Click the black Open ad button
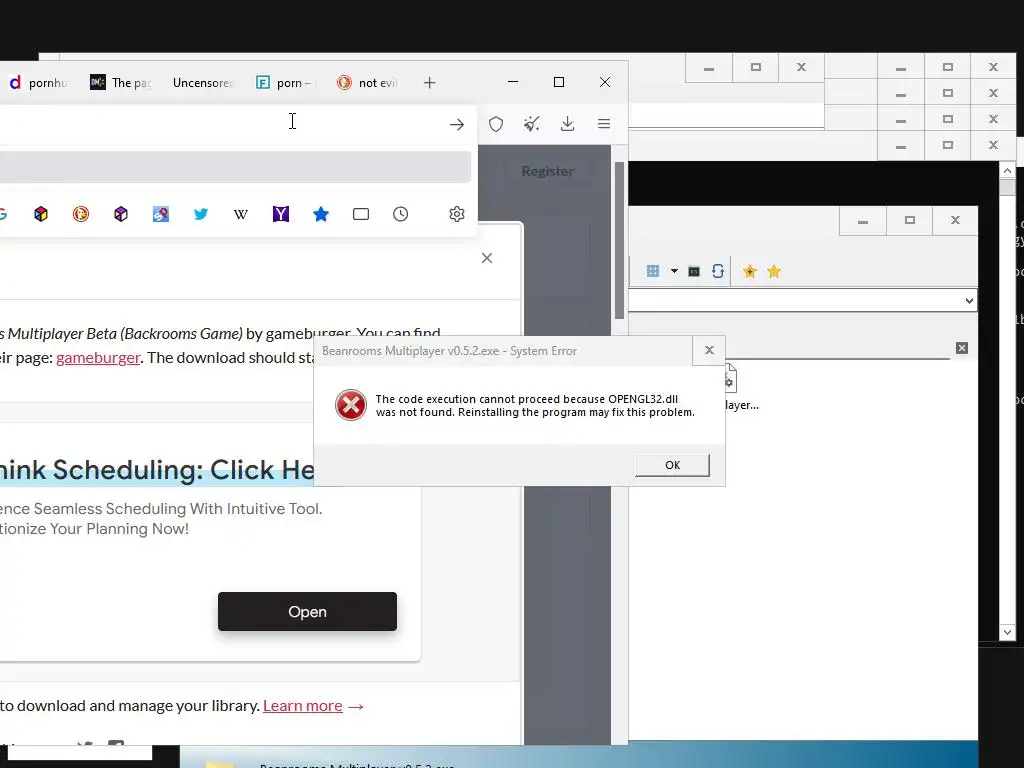 point(307,612)
